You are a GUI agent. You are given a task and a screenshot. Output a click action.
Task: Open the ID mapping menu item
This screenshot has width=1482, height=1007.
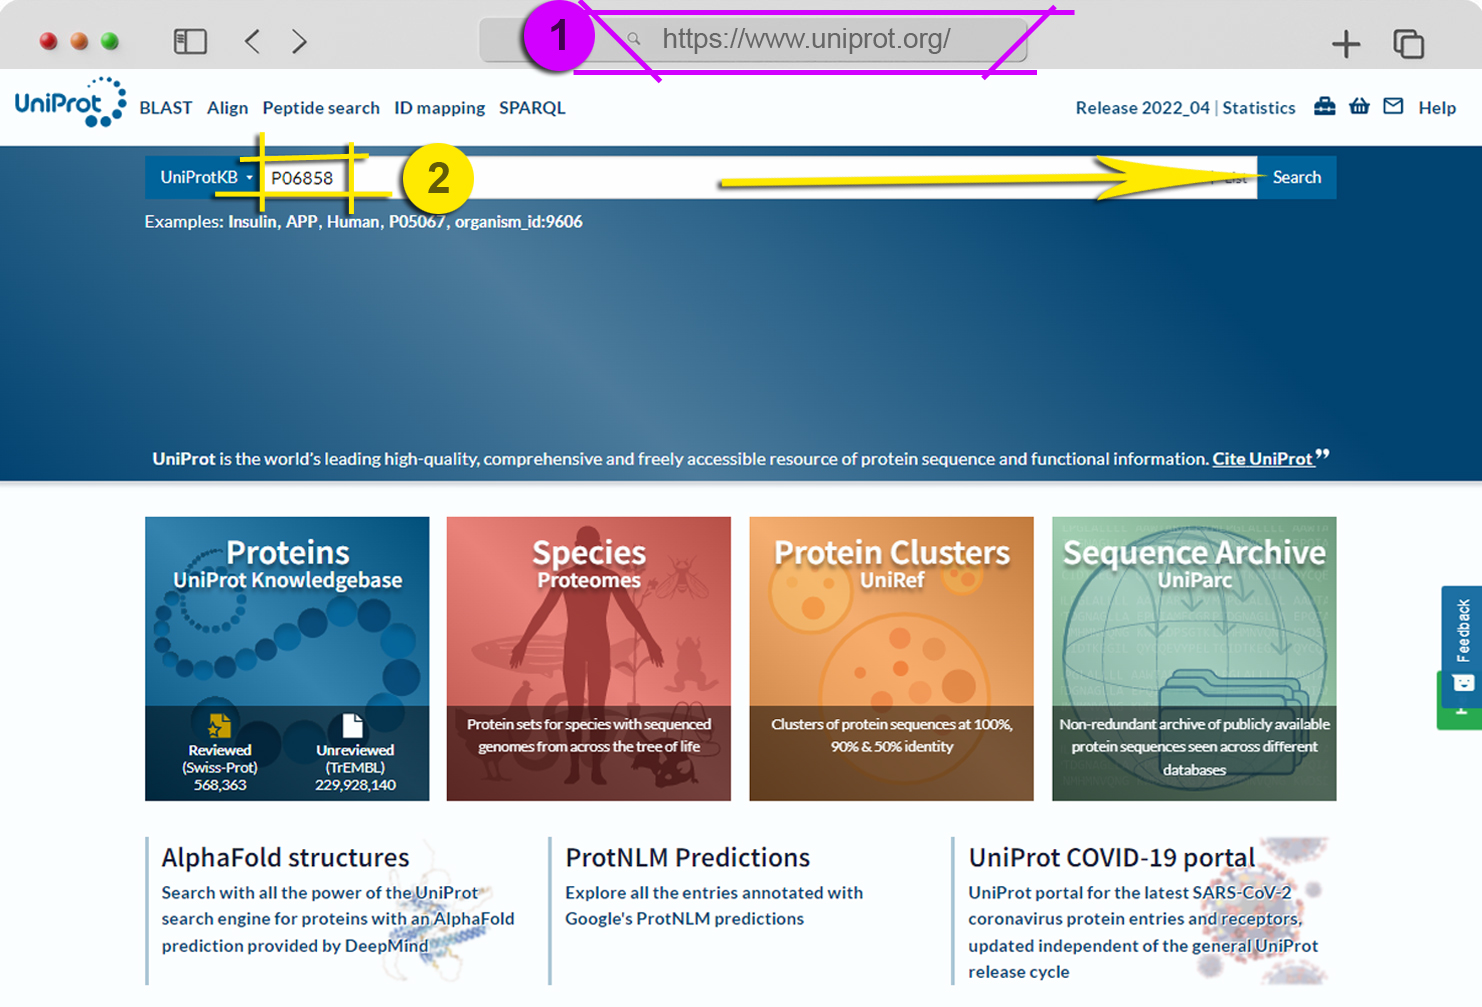[439, 108]
